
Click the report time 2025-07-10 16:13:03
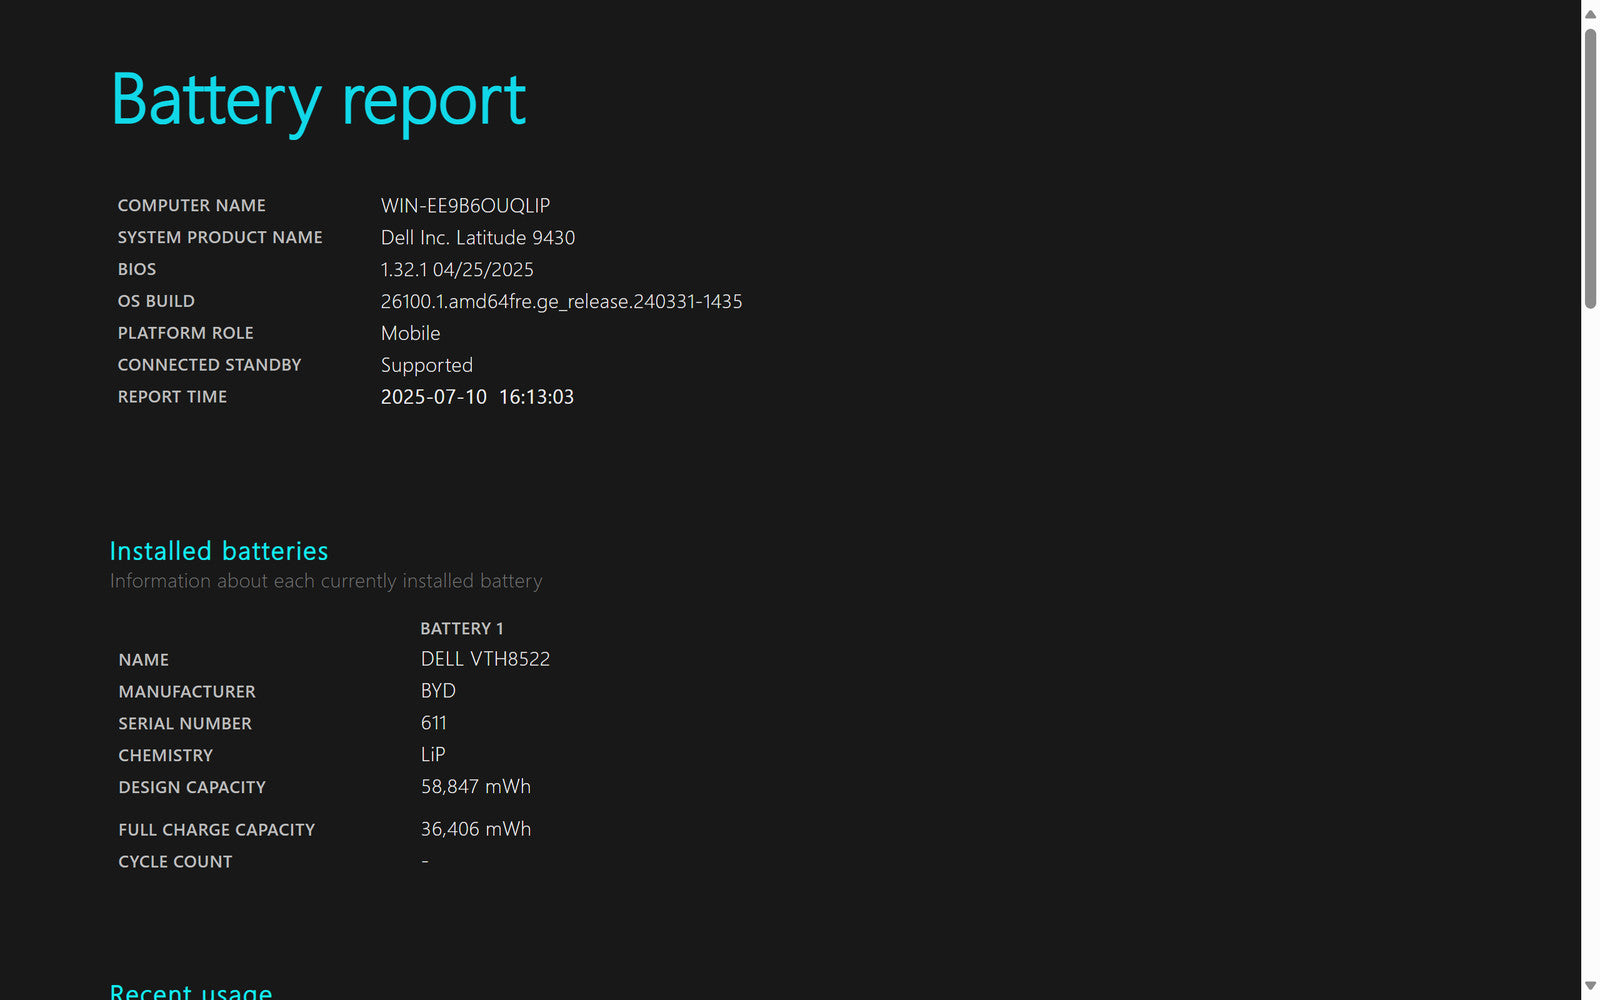tap(477, 397)
